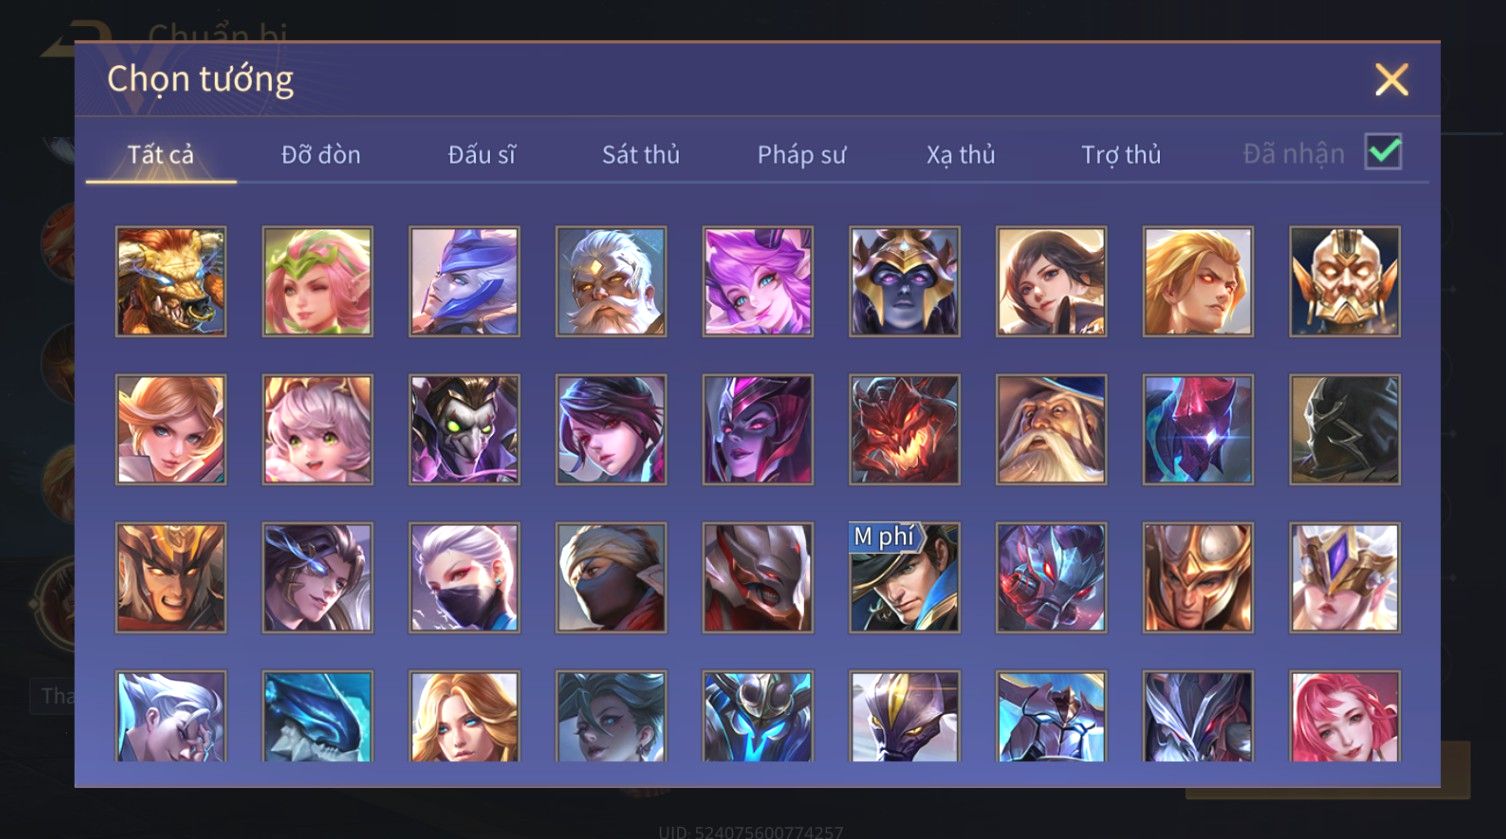Screen dimensions: 1506x839
Task: Switch to the 'Đấu sĩ' tab
Action: (x=481, y=155)
